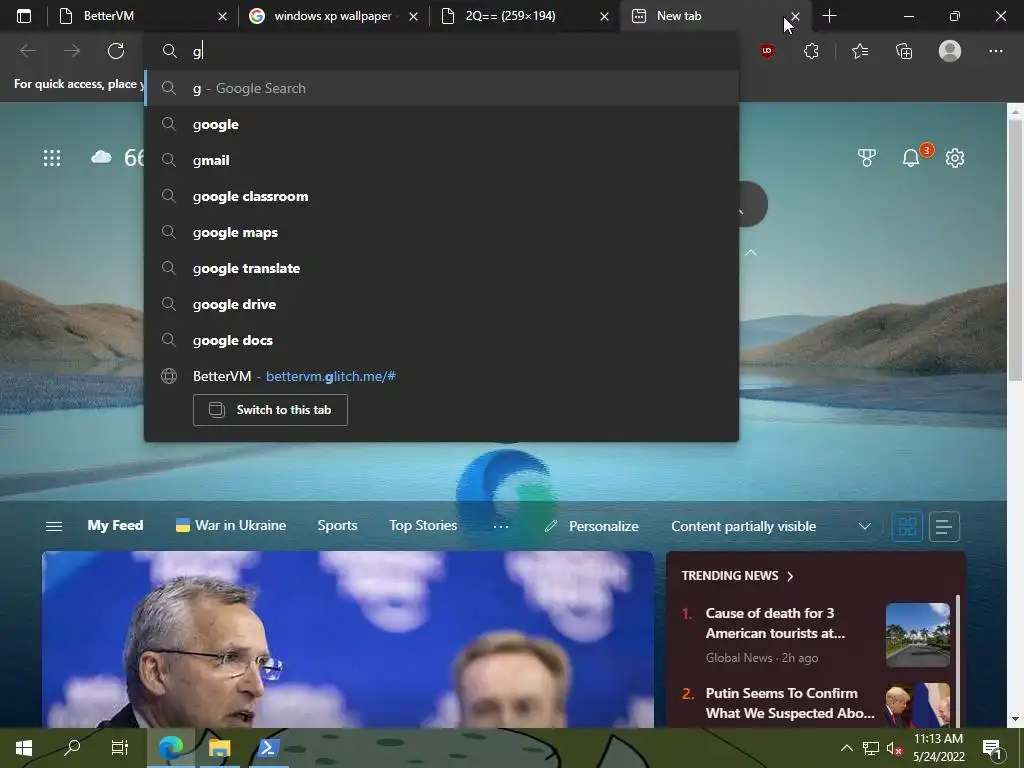
Task: Close the BetterVM tab
Action: pos(222,16)
